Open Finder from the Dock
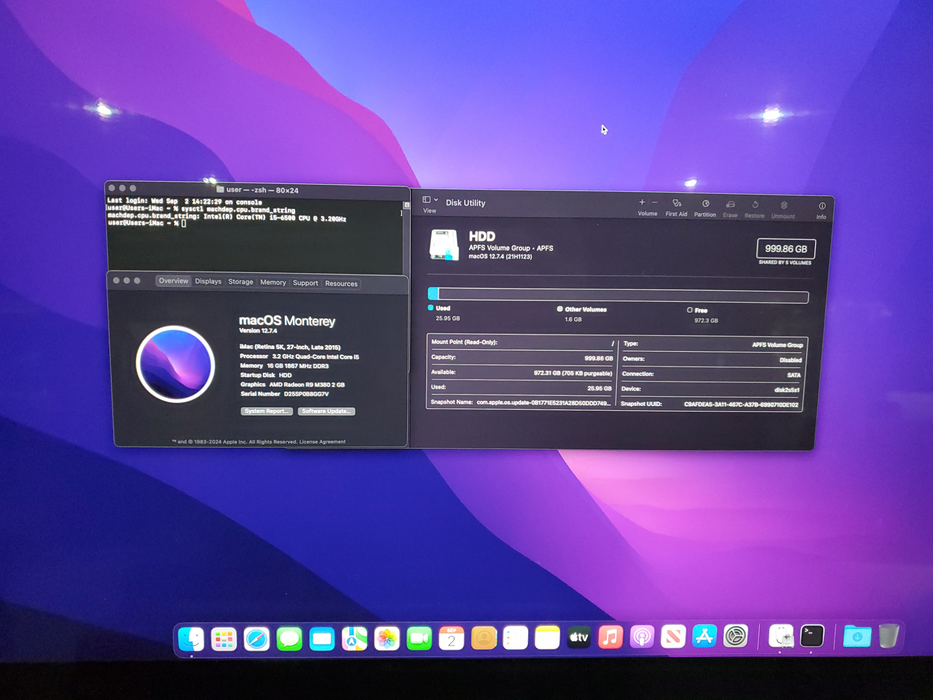Viewport: 933px width, 700px height. coord(191,639)
